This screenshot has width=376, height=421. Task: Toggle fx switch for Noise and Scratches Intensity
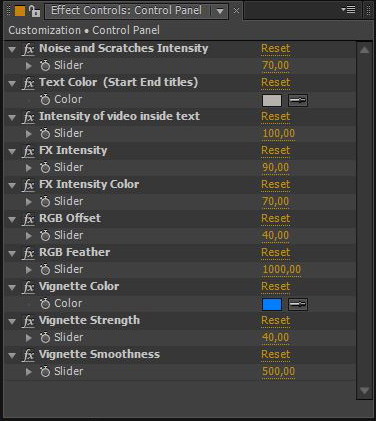pos(29,49)
